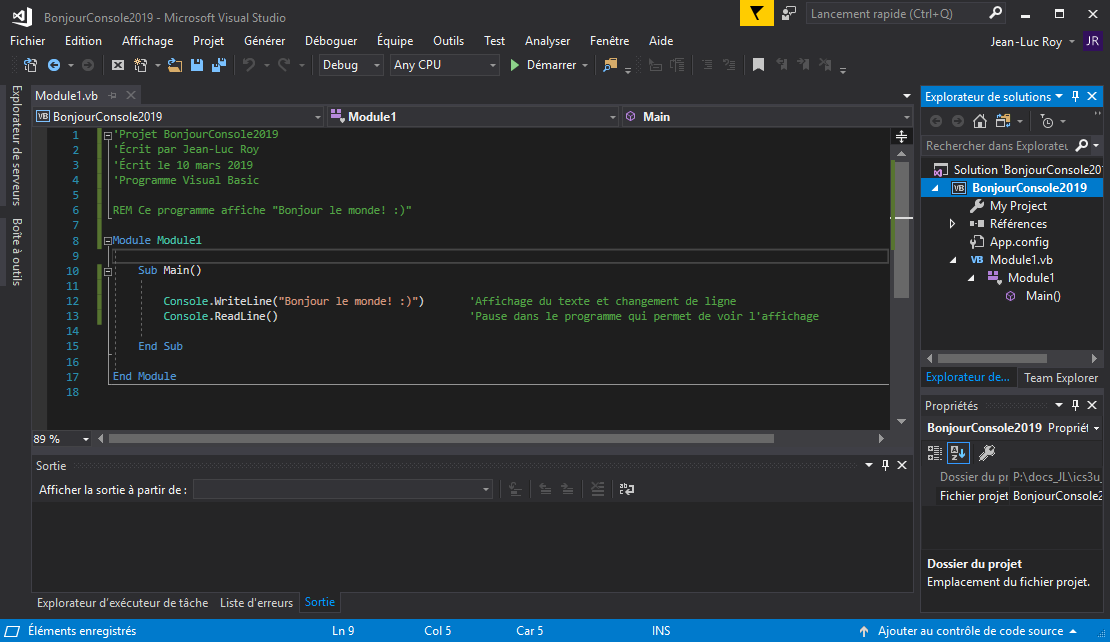Open the Générer menu
1110x642 pixels.
(x=265, y=41)
